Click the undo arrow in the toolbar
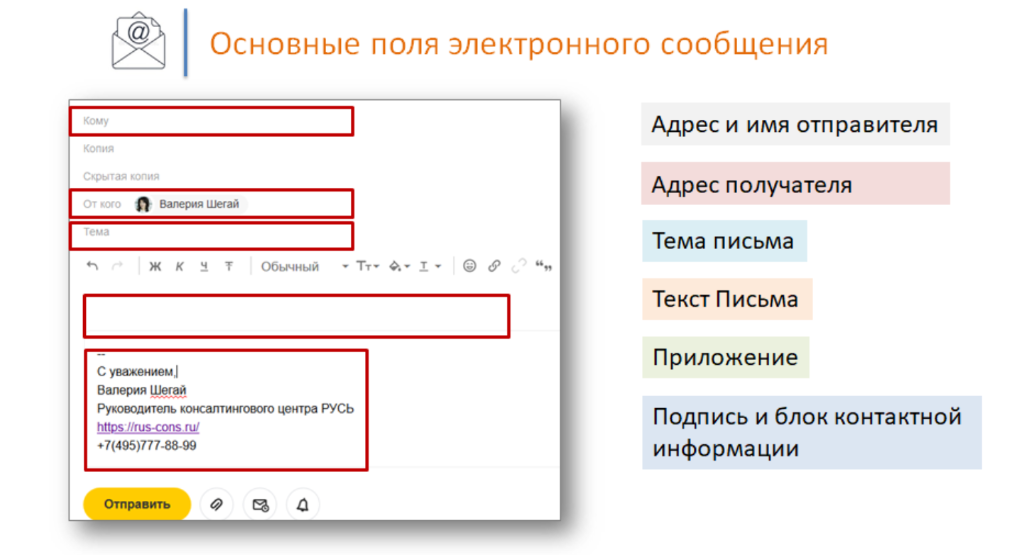1034x555 pixels. pos(93,266)
